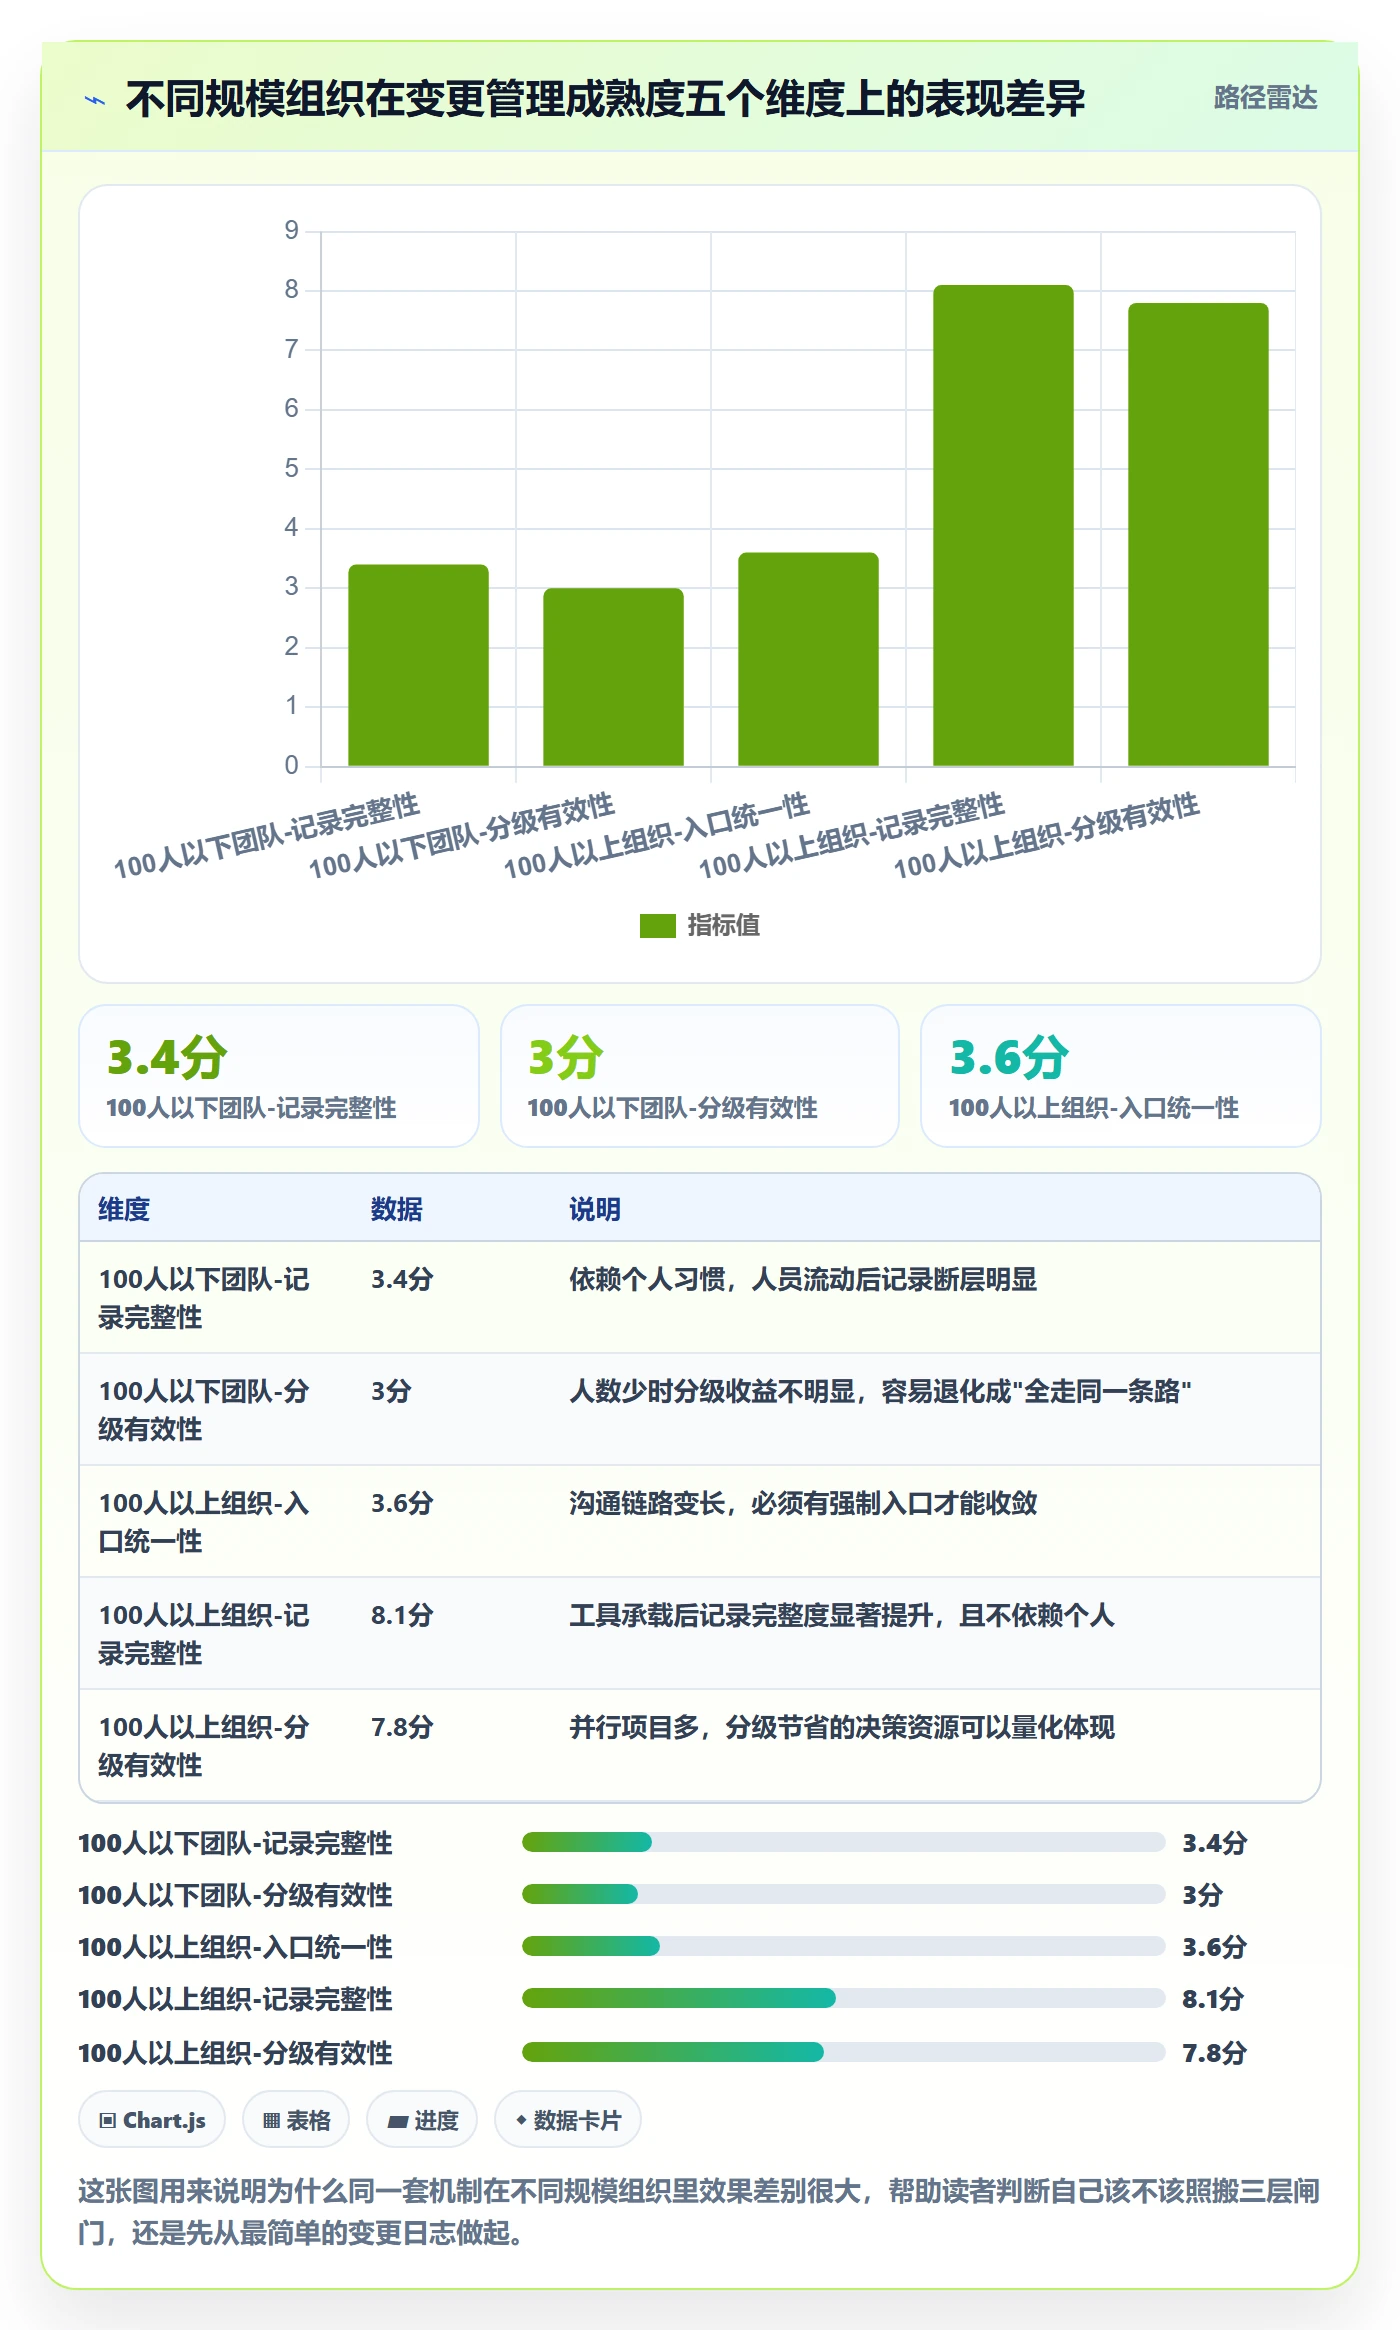Click the lightning icon beside the title
This screenshot has width=1400, height=2330.
point(95,100)
